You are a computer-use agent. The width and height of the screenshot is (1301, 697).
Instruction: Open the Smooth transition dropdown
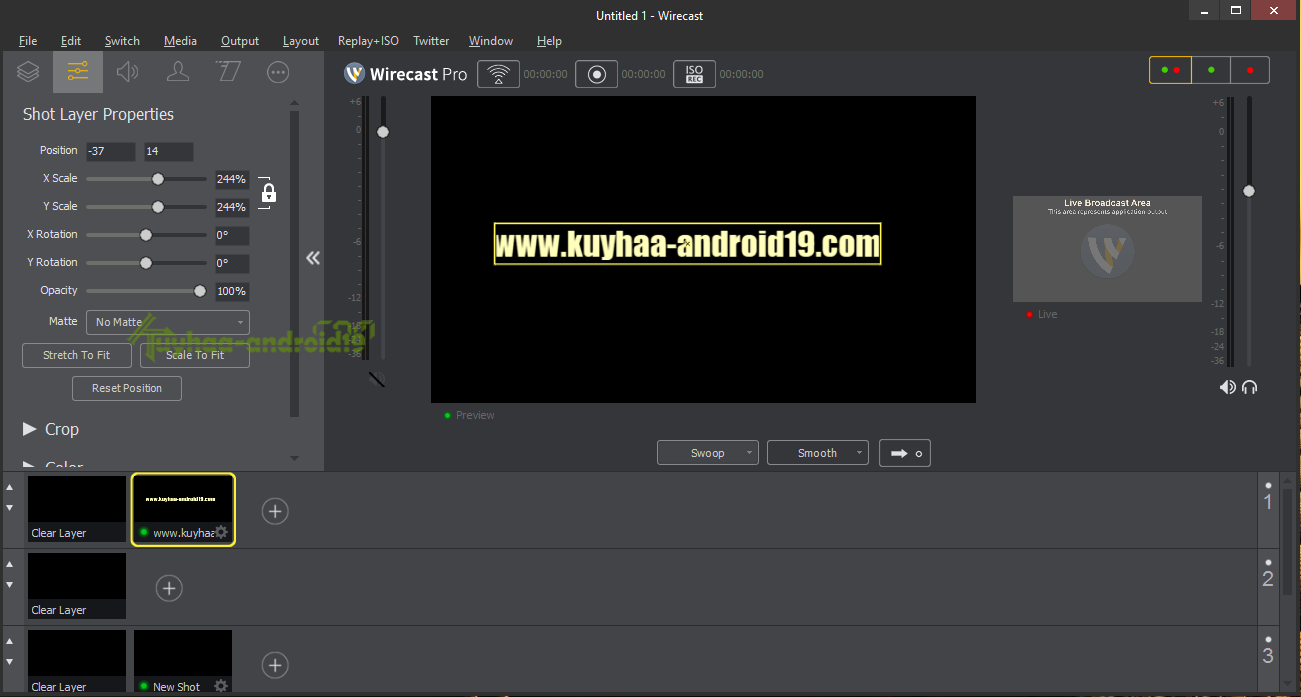tap(818, 453)
